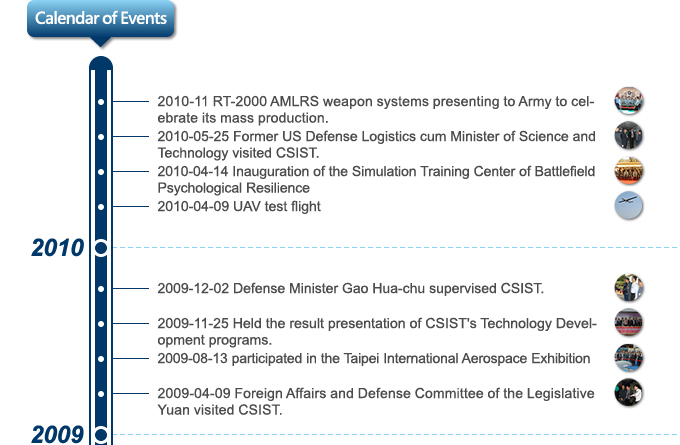Open the Taipei International Aerospace Exhibition entry
Image resolution: width=680 pixels, height=445 pixels.
(373, 359)
